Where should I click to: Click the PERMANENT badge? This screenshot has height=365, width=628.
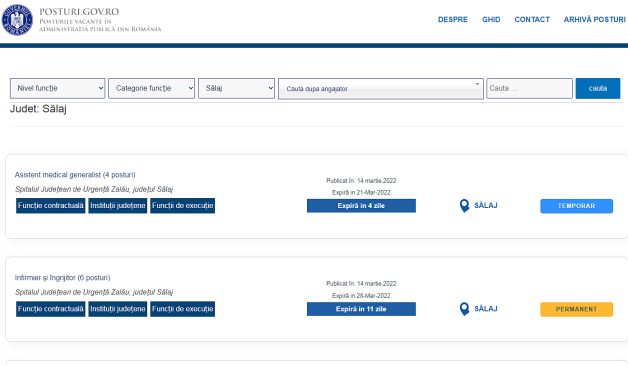point(576,309)
